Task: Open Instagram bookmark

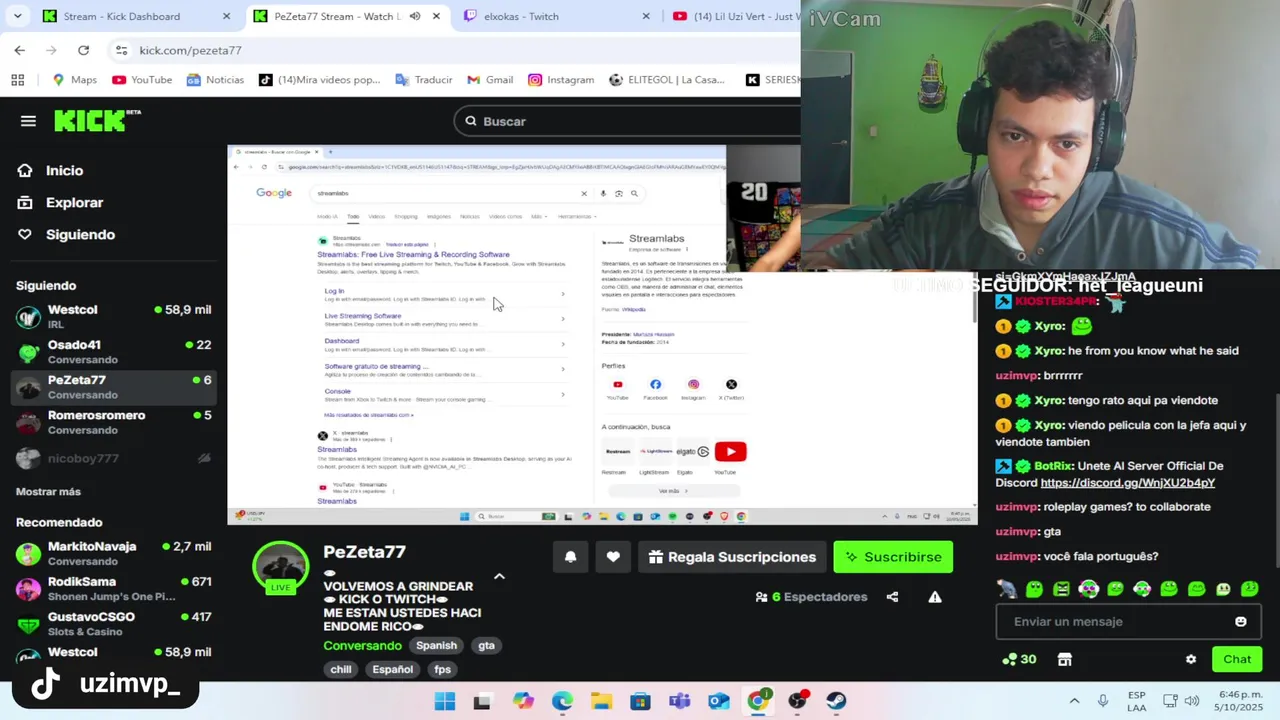Action: (x=561, y=80)
